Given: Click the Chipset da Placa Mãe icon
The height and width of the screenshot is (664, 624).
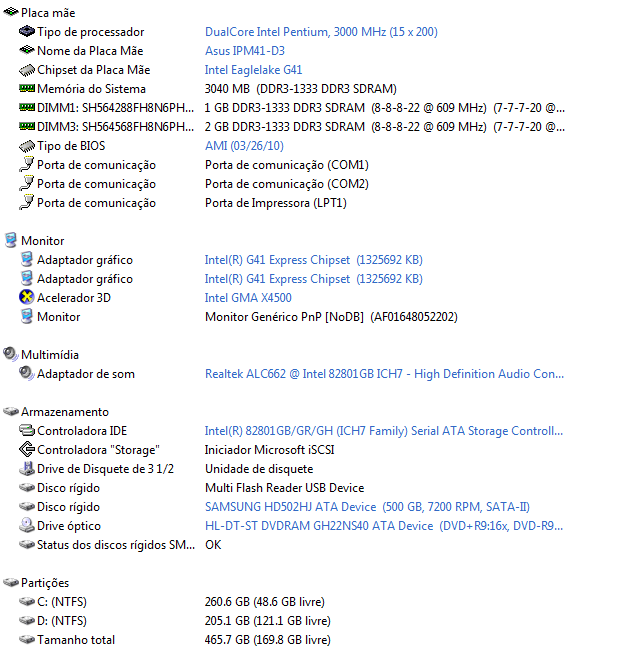Looking at the screenshot, I should (27, 70).
